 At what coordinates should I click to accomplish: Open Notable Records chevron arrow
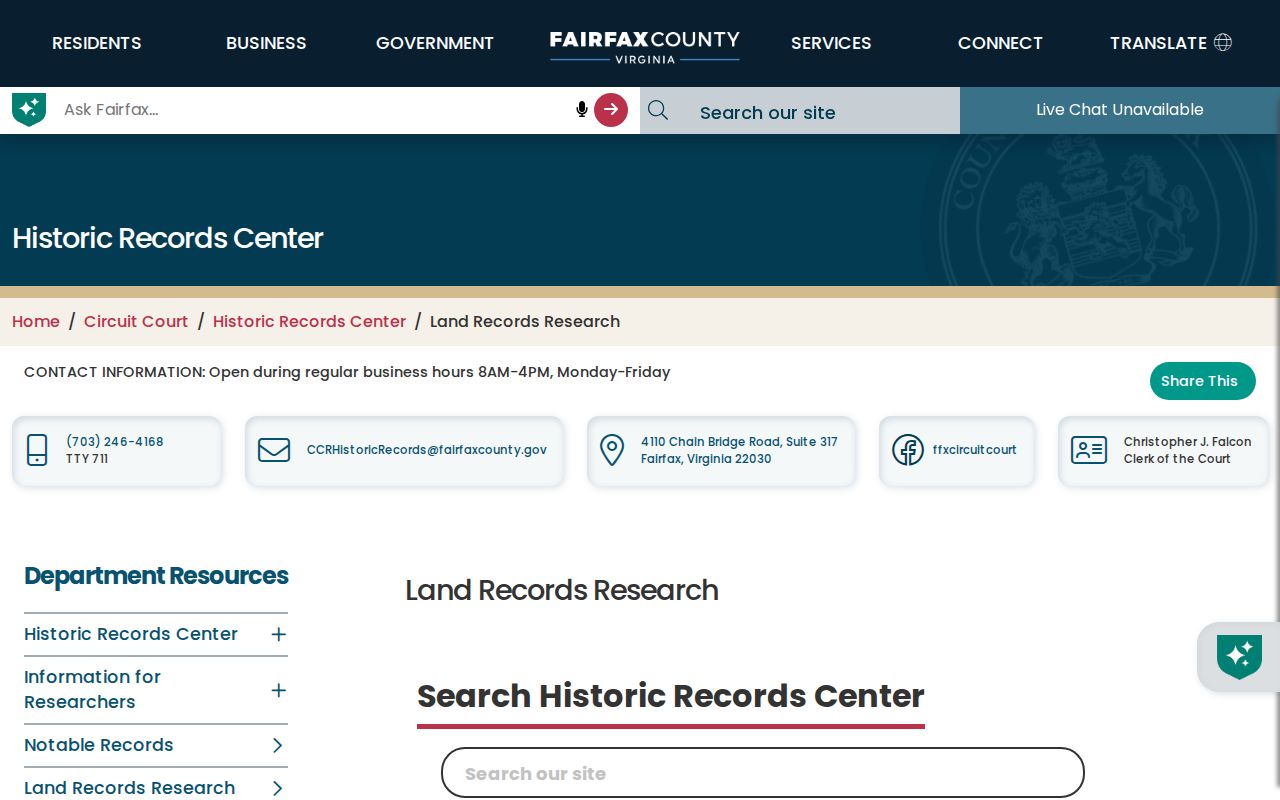278,745
